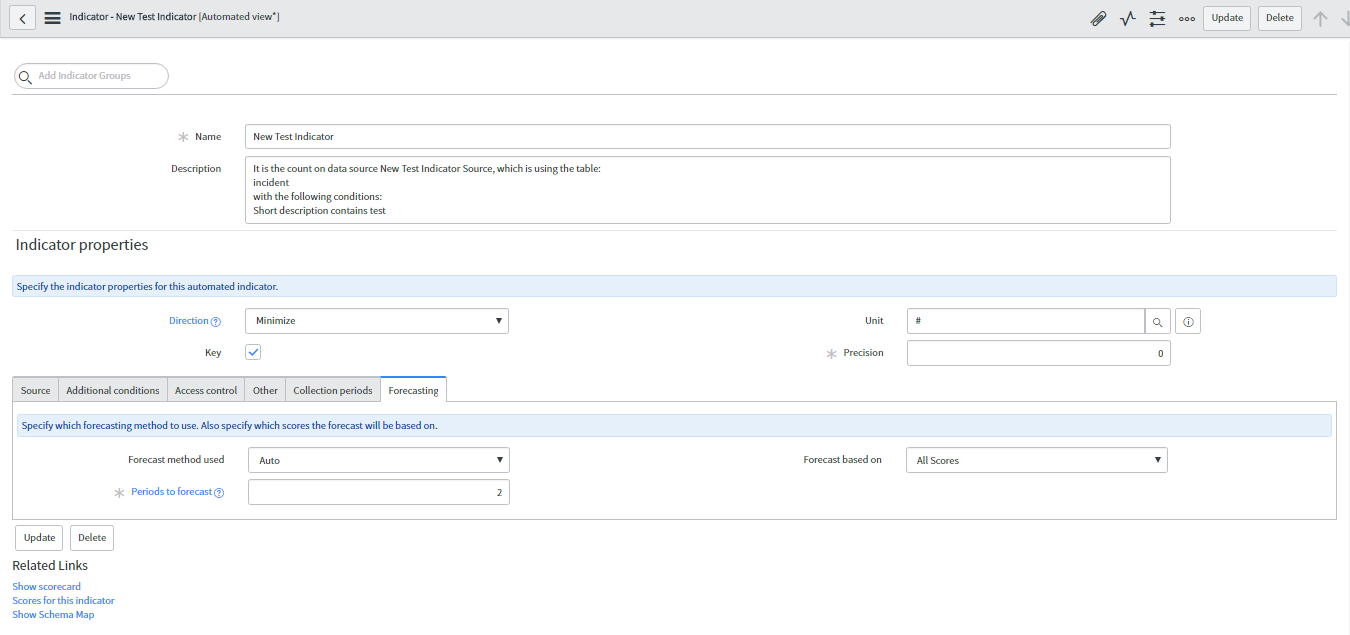Click the paperclip attachments icon
The height and width of the screenshot is (635, 1350).
1098,18
